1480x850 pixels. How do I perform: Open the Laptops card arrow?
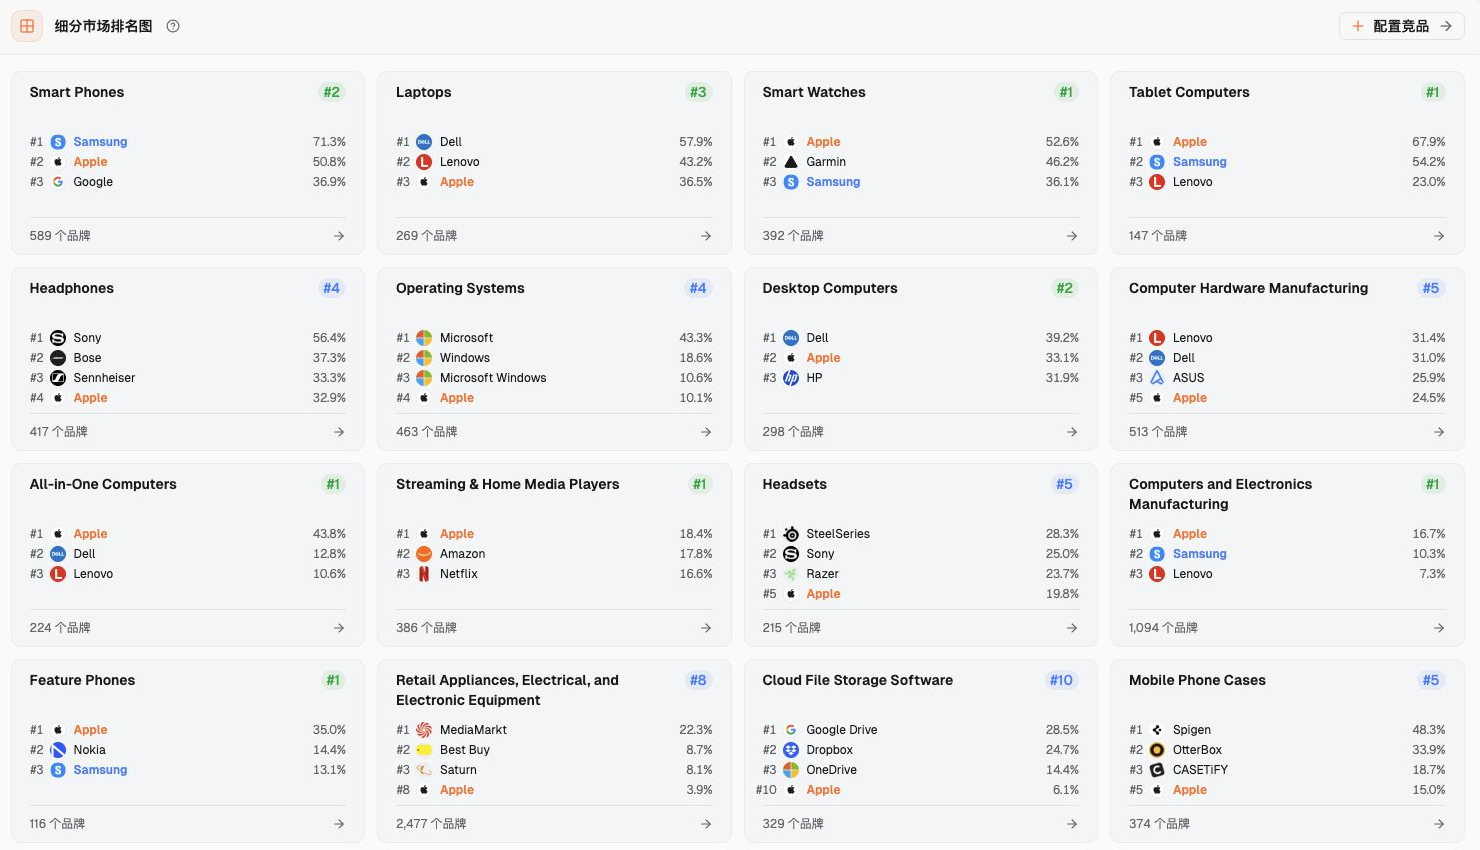pyautogui.click(x=706, y=236)
